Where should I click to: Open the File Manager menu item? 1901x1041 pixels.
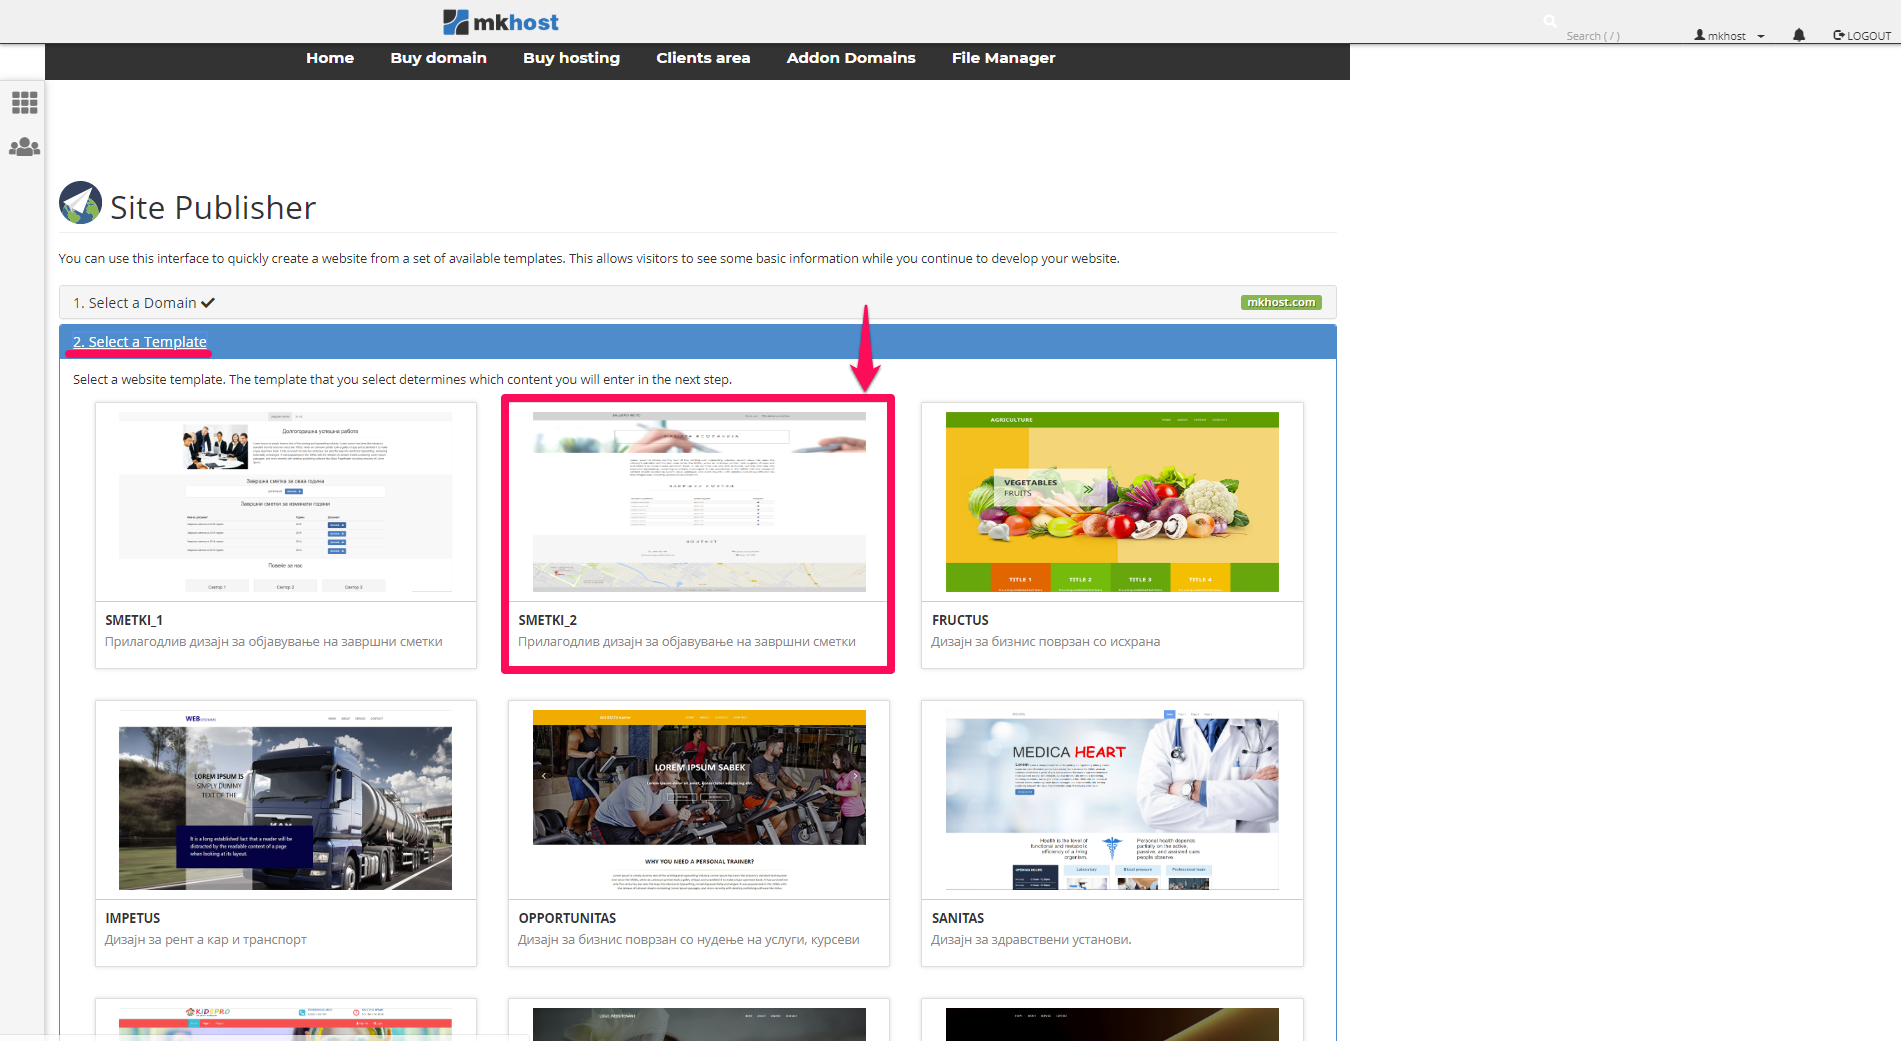[1003, 58]
